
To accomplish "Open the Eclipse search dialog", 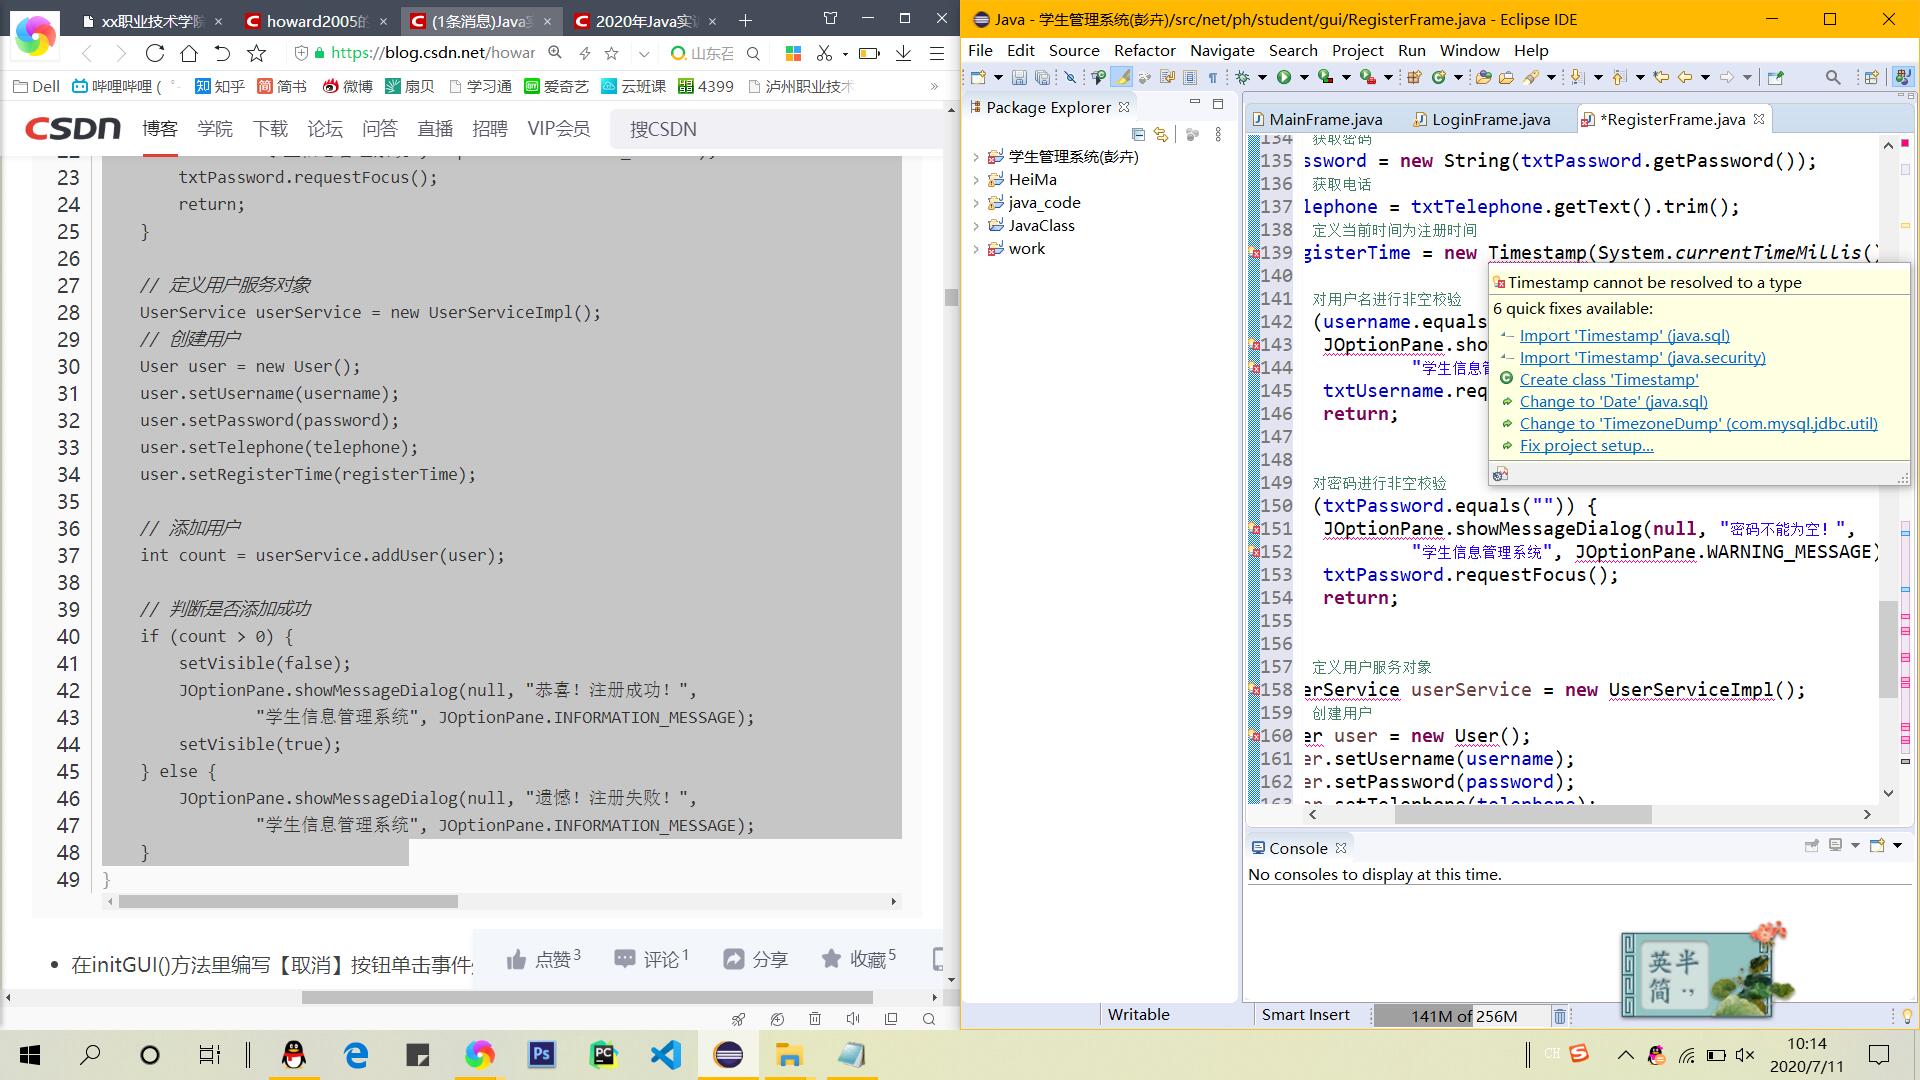I will [x=1835, y=77].
